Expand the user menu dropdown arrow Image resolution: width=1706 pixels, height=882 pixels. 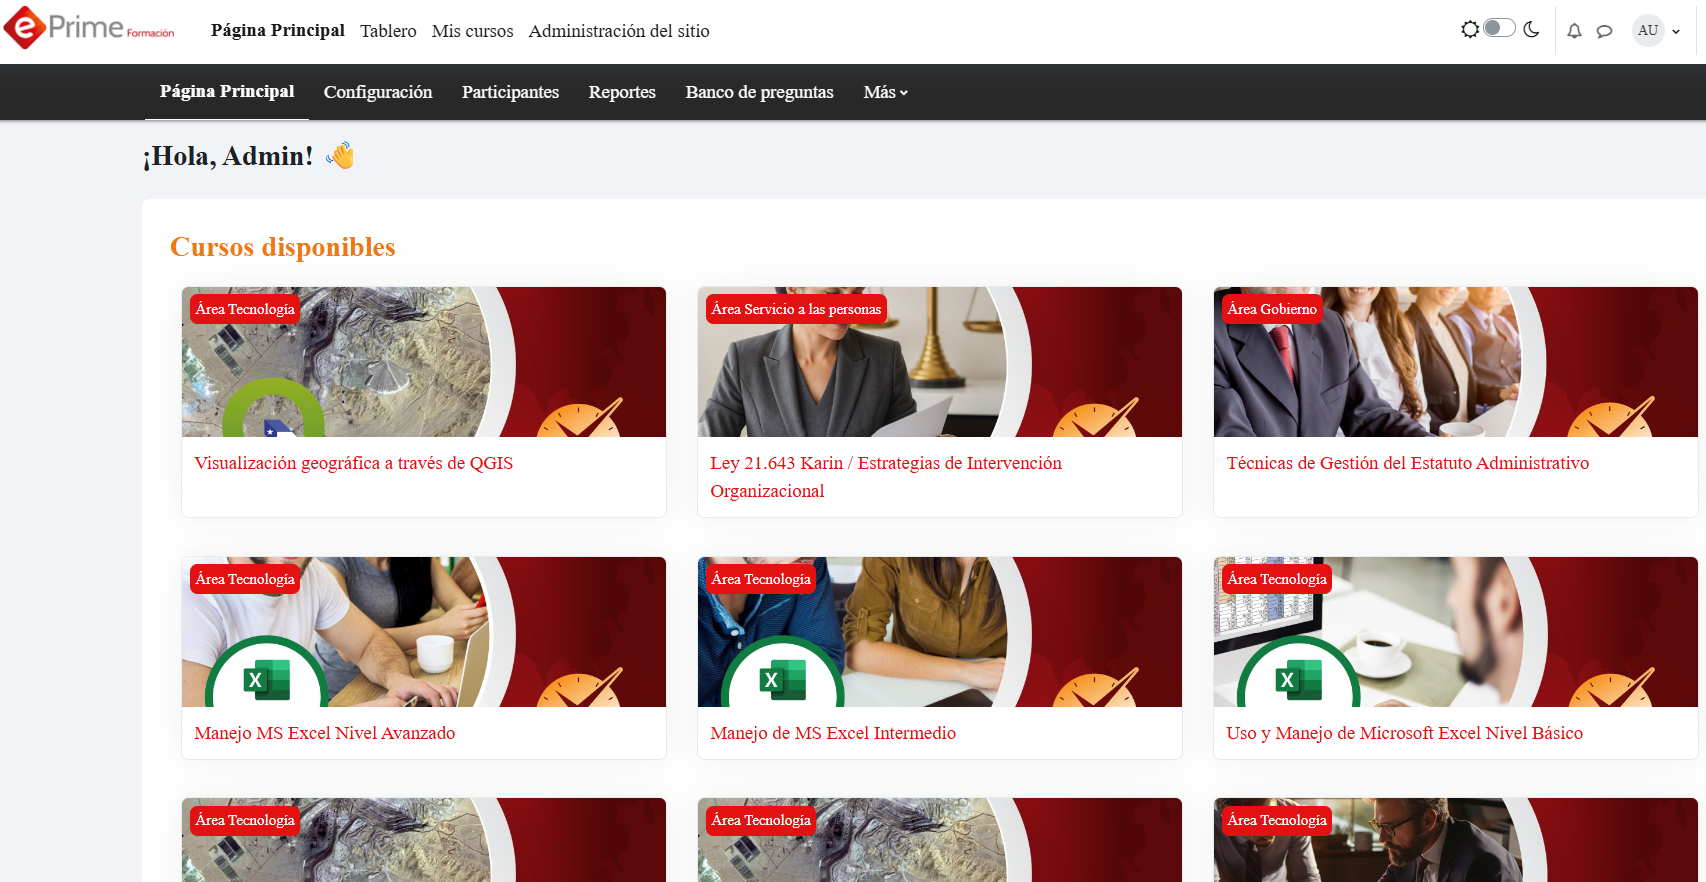1676,31
